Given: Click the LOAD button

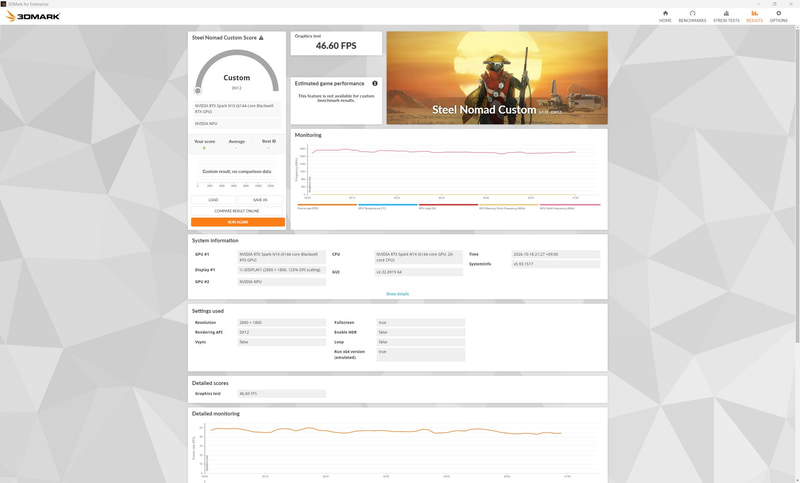Looking at the screenshot, I should (x=213, y=200).
